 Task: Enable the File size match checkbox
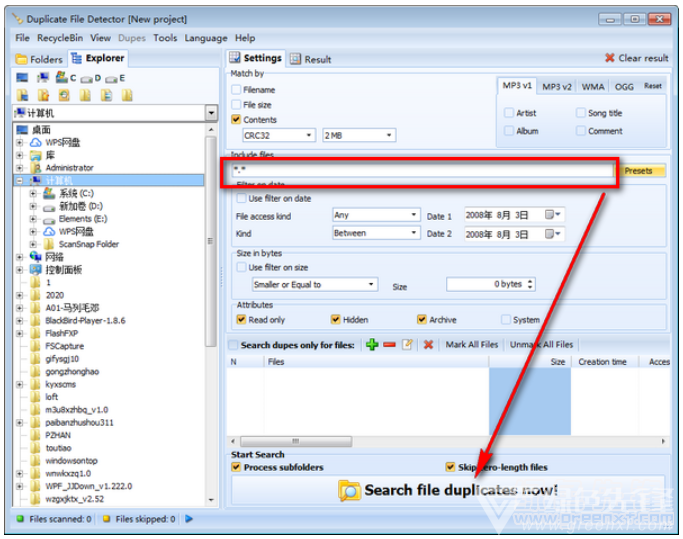click(x=236, y=105)
